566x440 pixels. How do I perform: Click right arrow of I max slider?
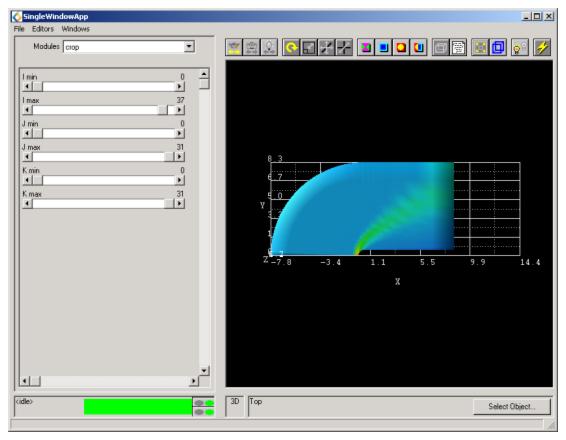coord(179,110)
